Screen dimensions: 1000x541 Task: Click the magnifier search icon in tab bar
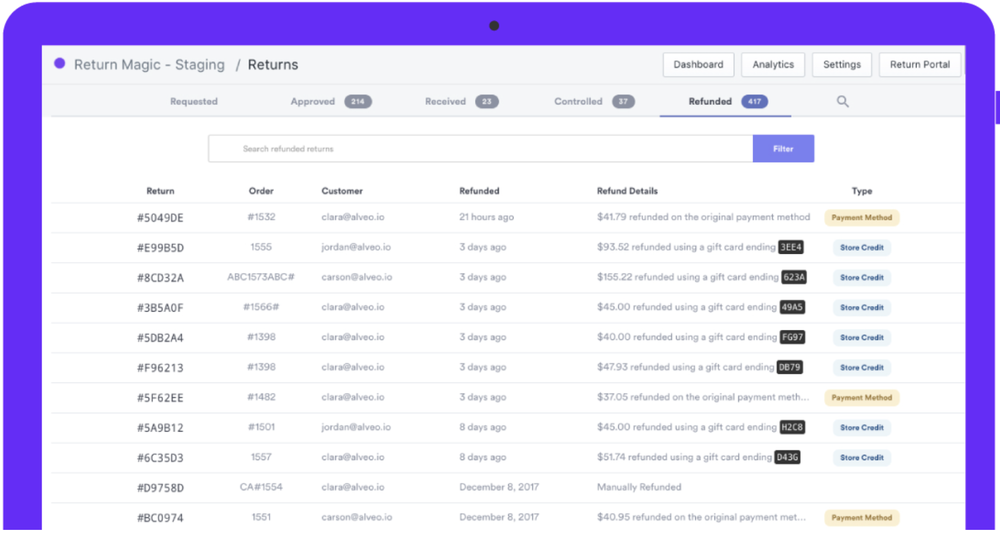[x=842, y=101]
